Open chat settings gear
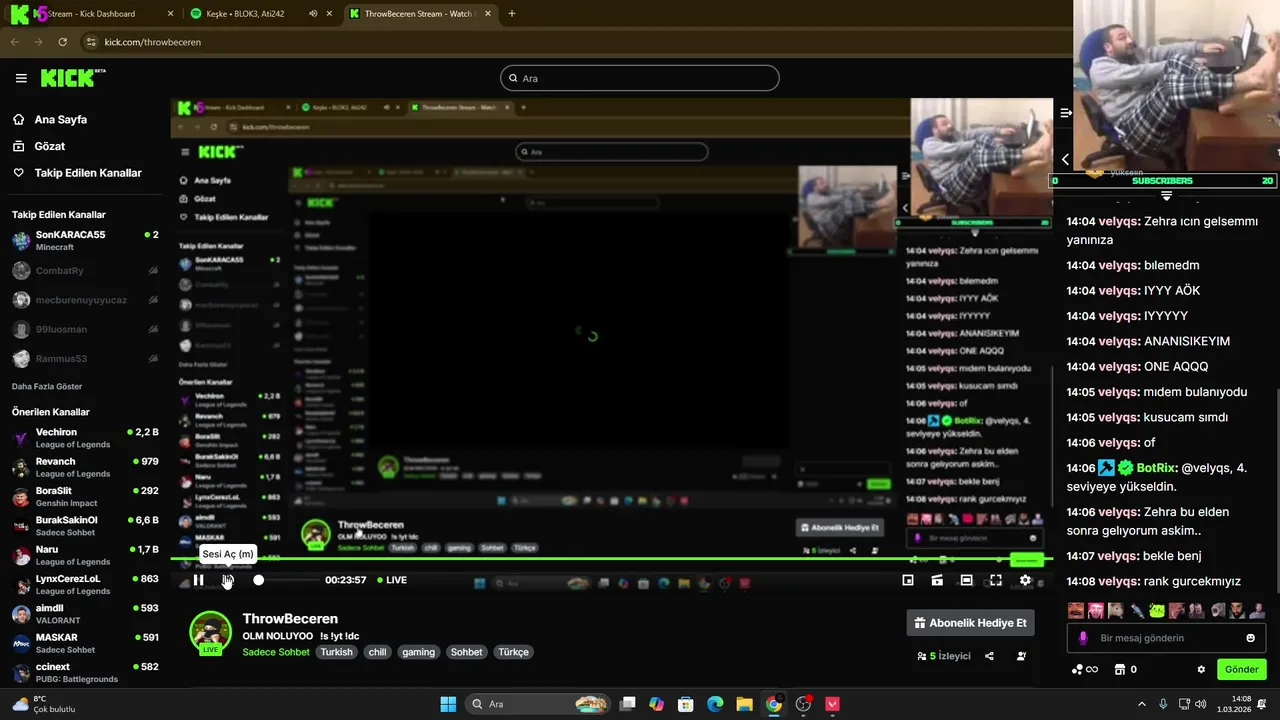The width and height of the screenshot is (1280, 720). pyautogui.click(x=1201, y=669)
